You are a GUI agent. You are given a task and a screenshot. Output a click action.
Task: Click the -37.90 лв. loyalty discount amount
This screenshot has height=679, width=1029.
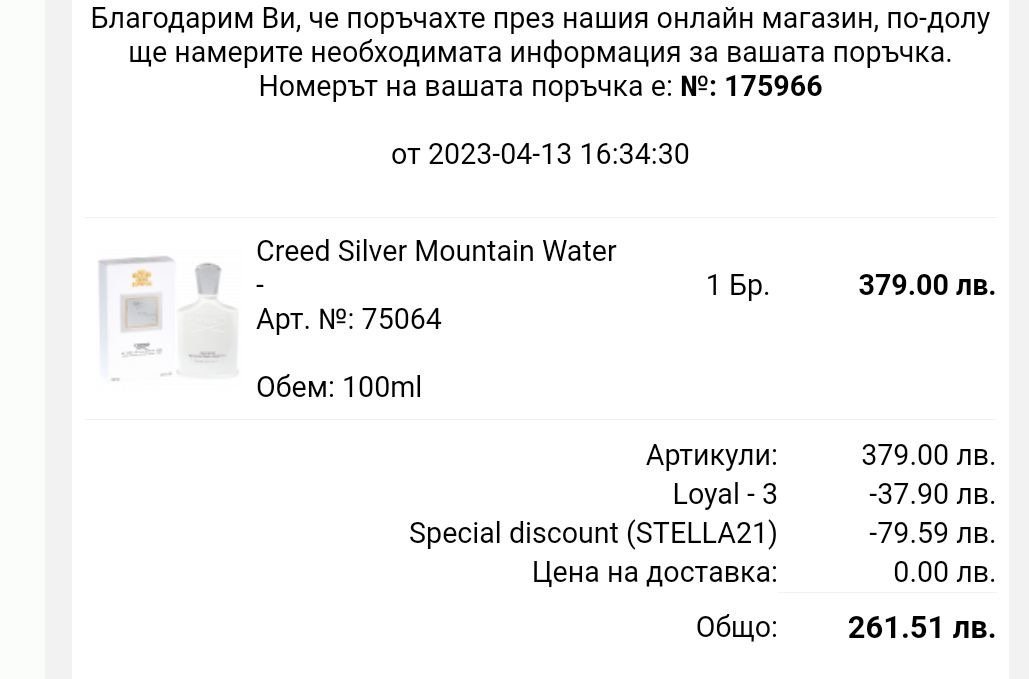(x=932, y=494)
